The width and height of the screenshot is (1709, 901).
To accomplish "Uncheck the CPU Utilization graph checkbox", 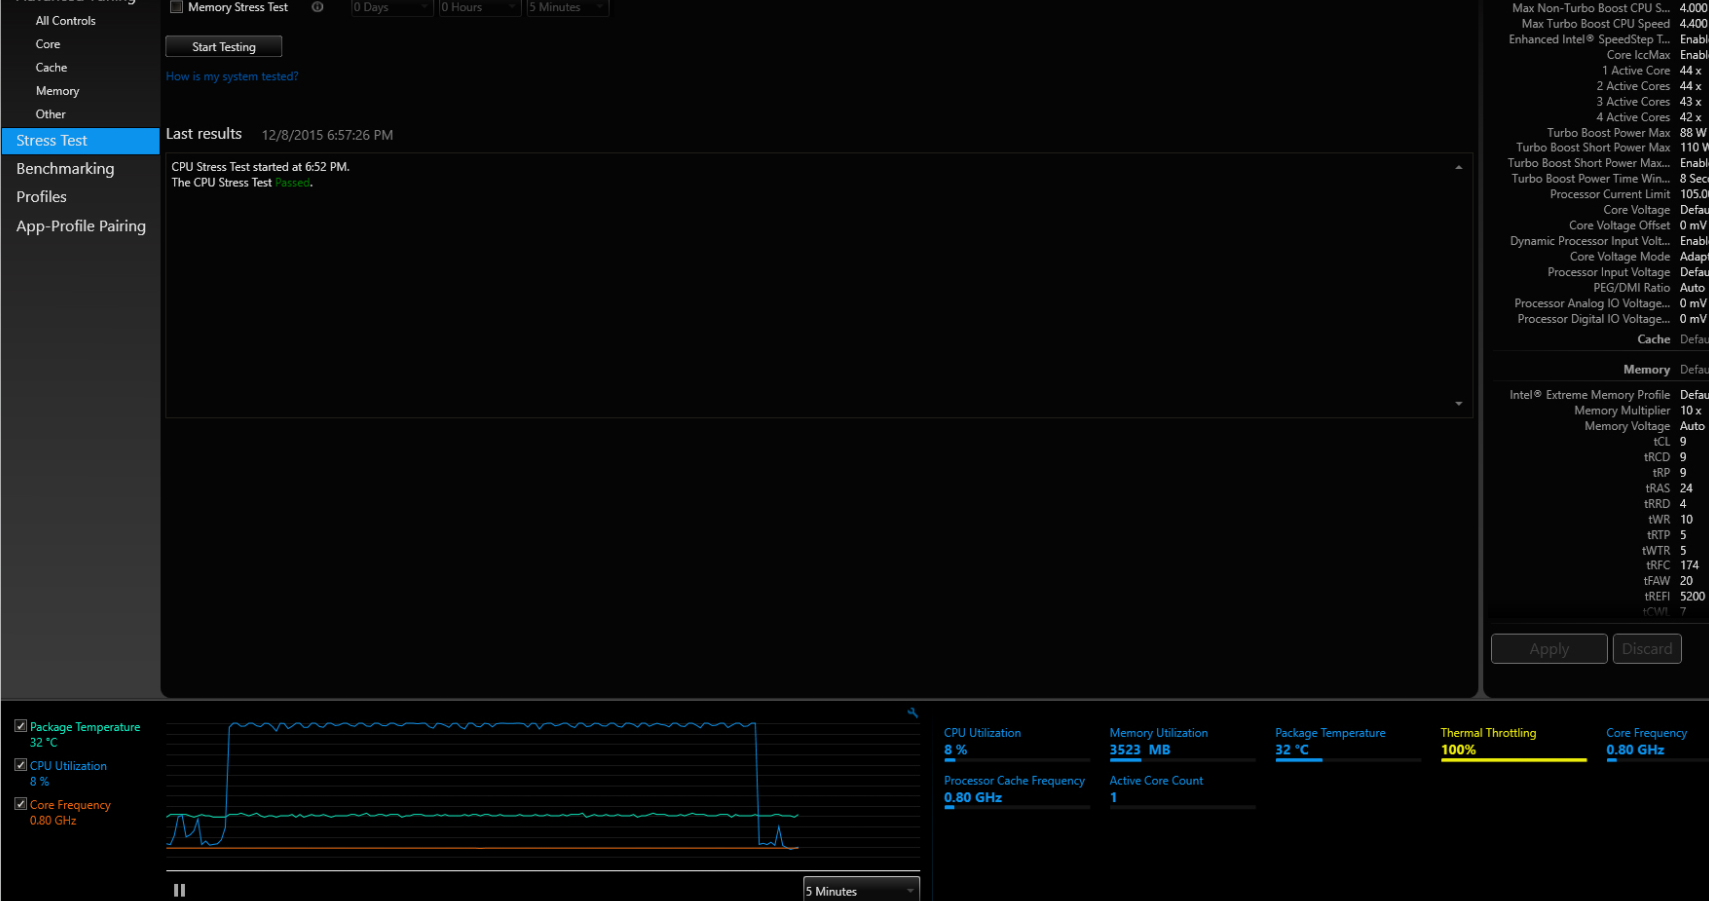I will tap(20, 765).
